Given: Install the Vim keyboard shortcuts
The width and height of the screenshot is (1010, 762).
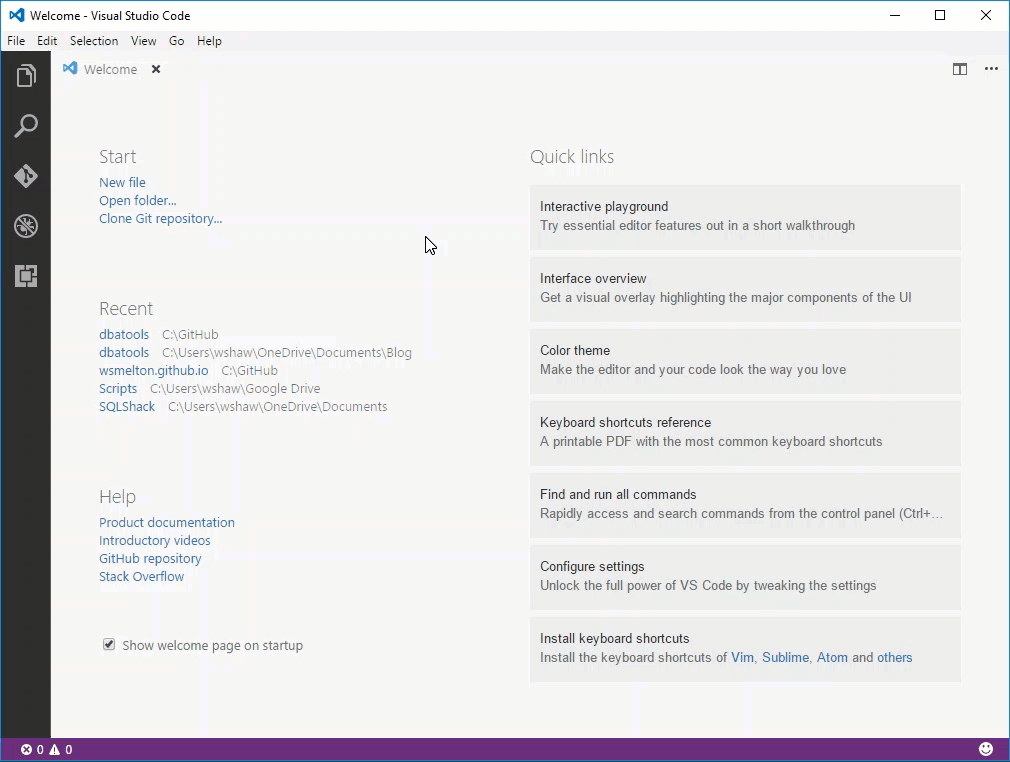Looking at the screenshot, I should click(742, 657).
